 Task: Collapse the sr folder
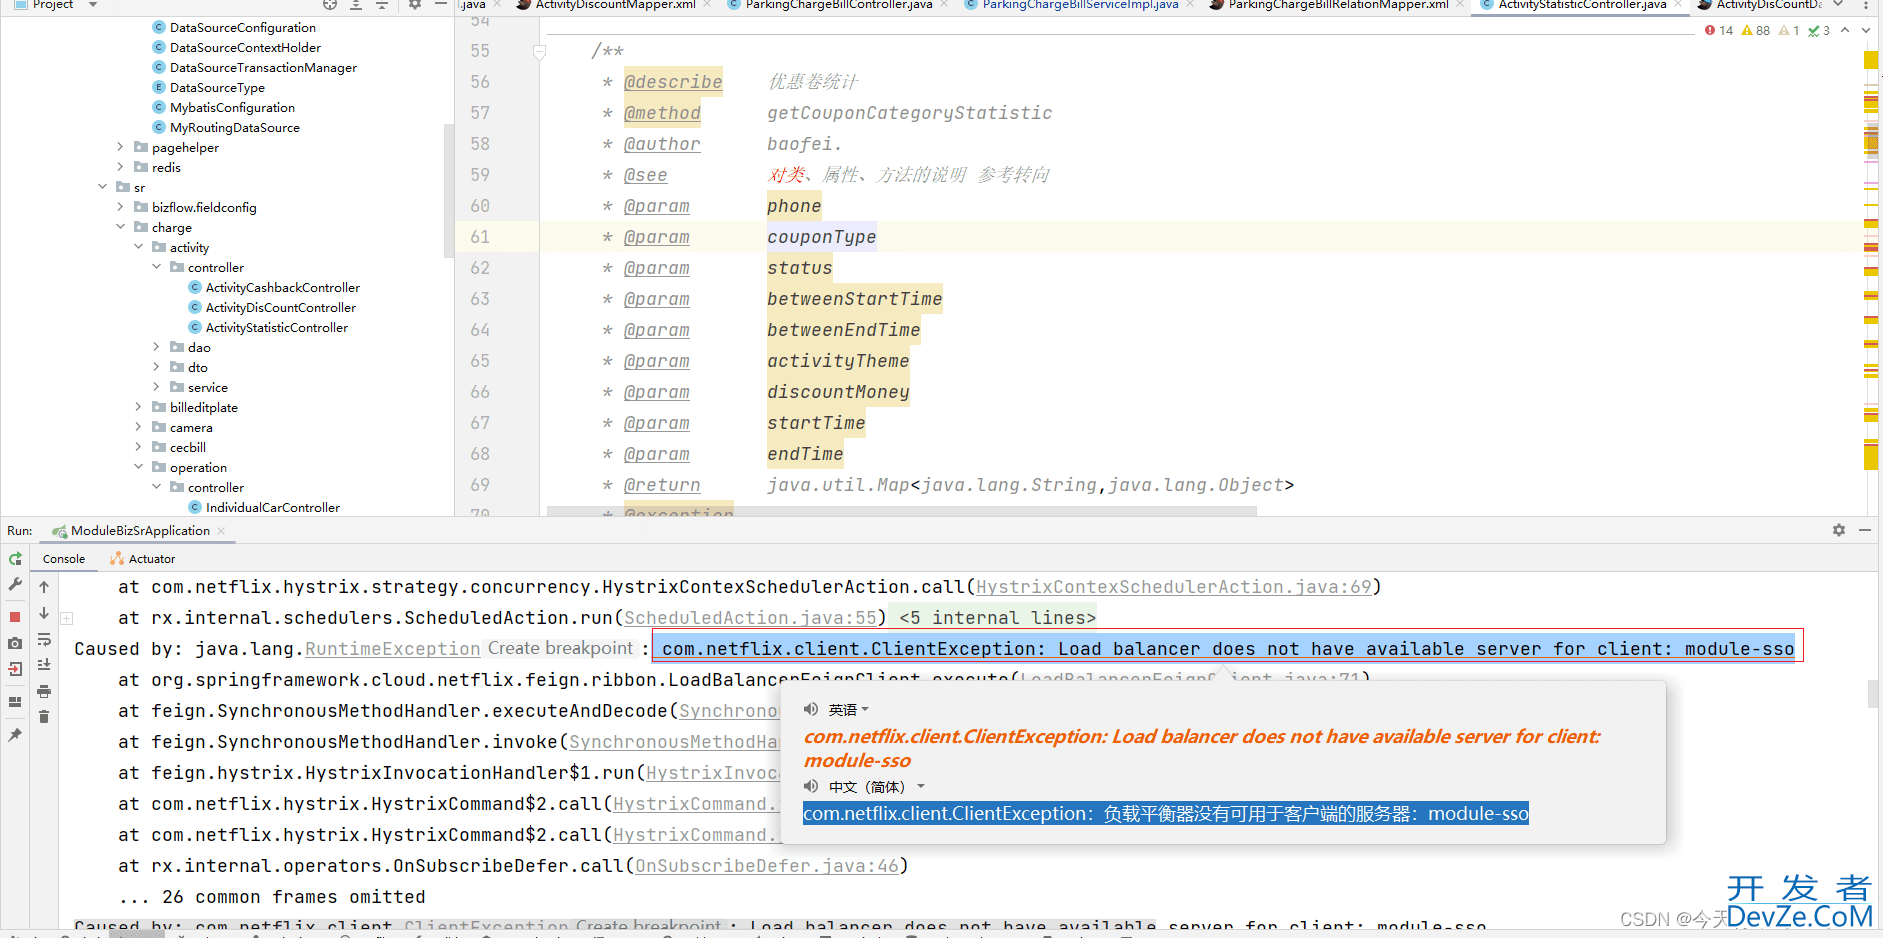pyautogui.click(x=102, y=187)
